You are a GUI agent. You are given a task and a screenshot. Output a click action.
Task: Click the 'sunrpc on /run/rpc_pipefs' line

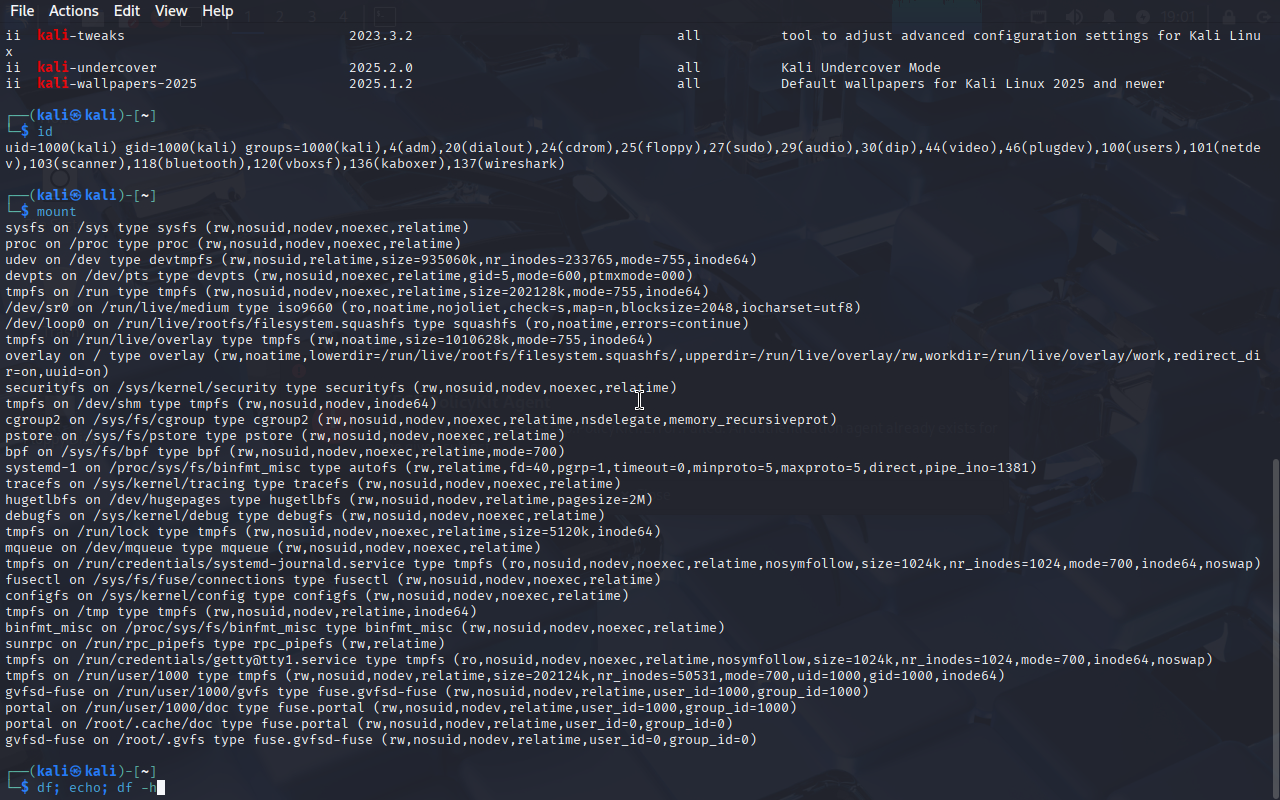click(x=225, y=644)
